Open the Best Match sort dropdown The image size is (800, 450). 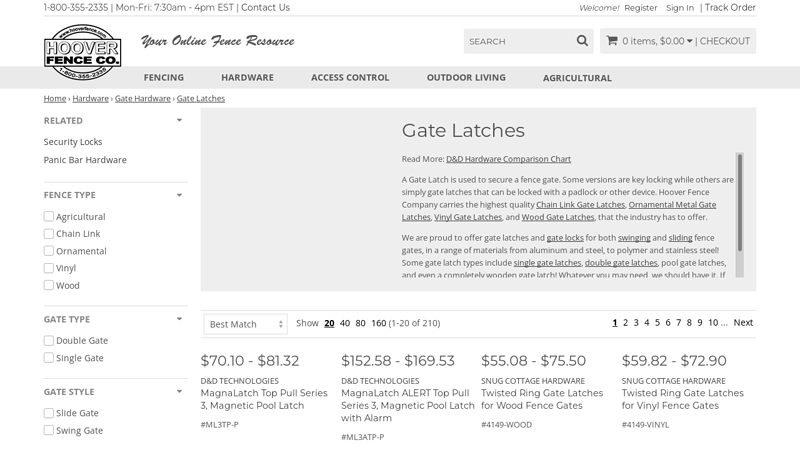tap(245, 324)
